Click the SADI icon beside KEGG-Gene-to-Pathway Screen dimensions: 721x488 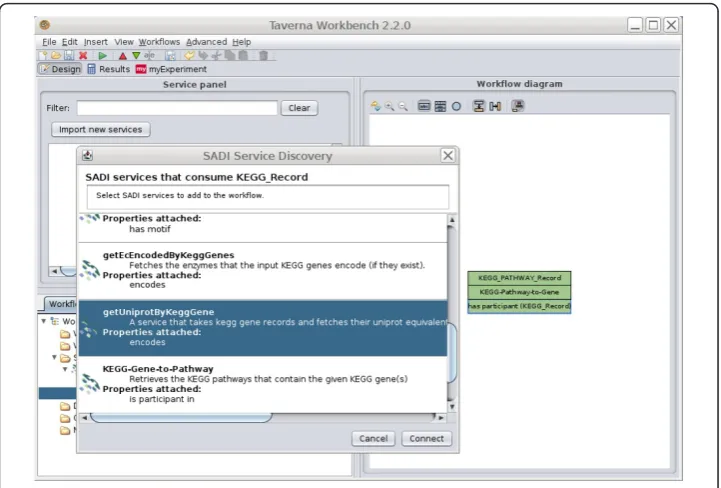pyautogui.click(x=90, y=383)
